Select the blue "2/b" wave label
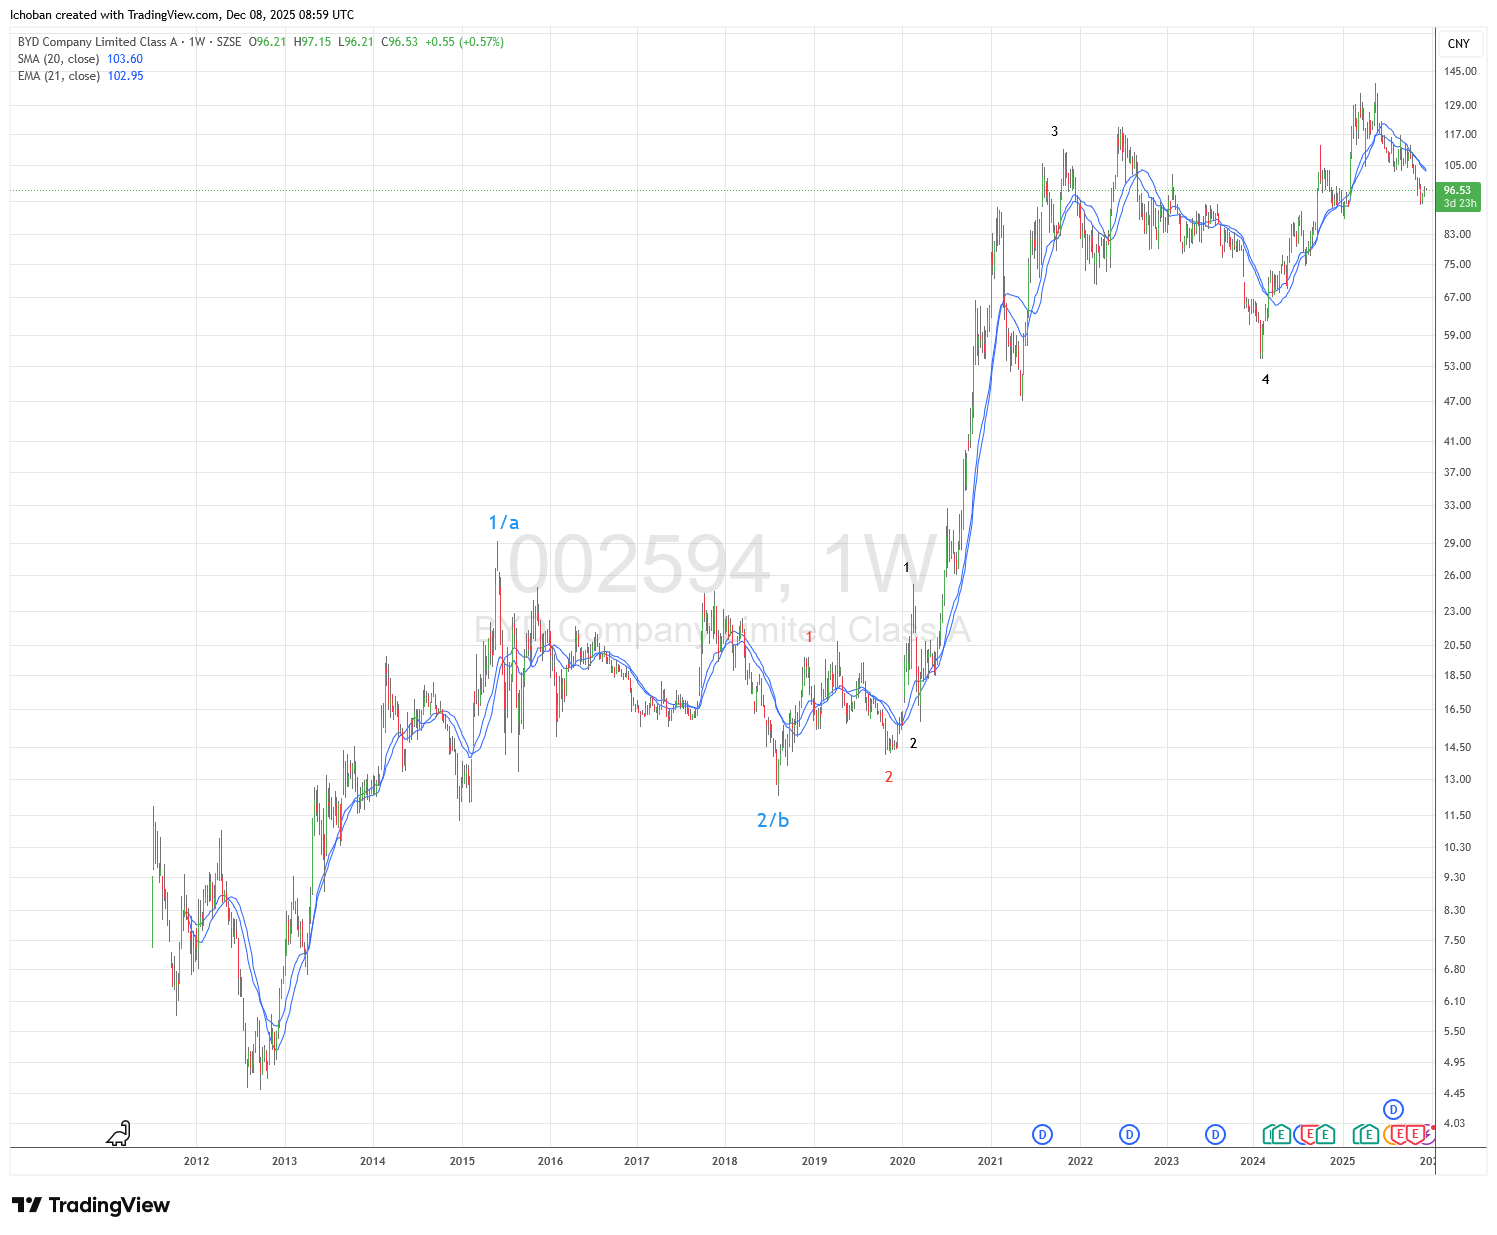This screenshot has width=1497, height=1235. pyautogui.click(x=772, y=820)
